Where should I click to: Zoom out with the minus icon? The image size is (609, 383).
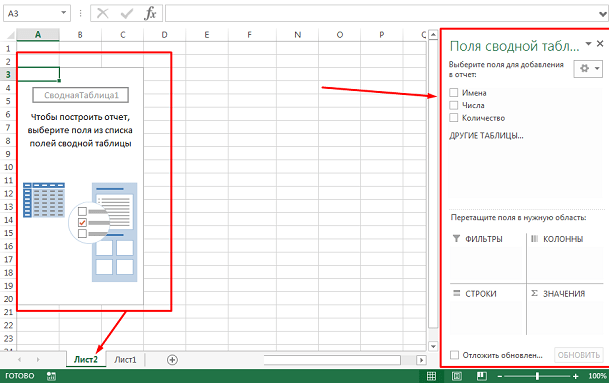click(x=500, y=376)
